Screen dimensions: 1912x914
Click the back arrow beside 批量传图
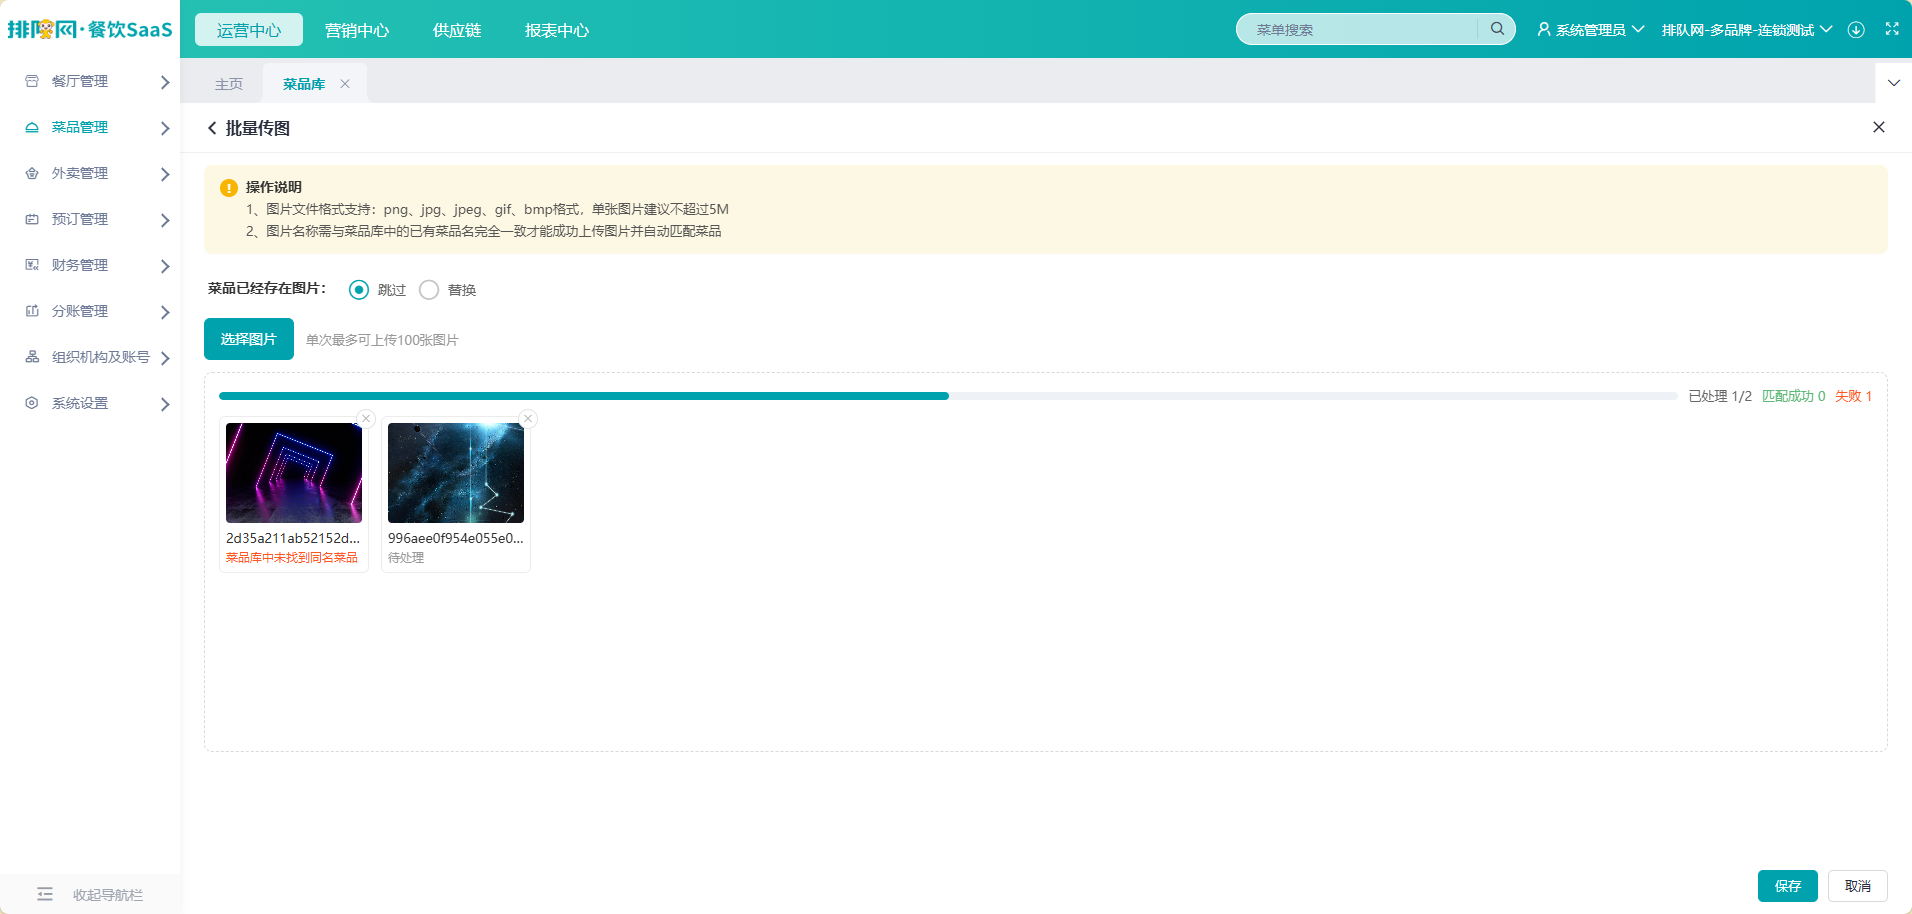[x=212, y=128]
